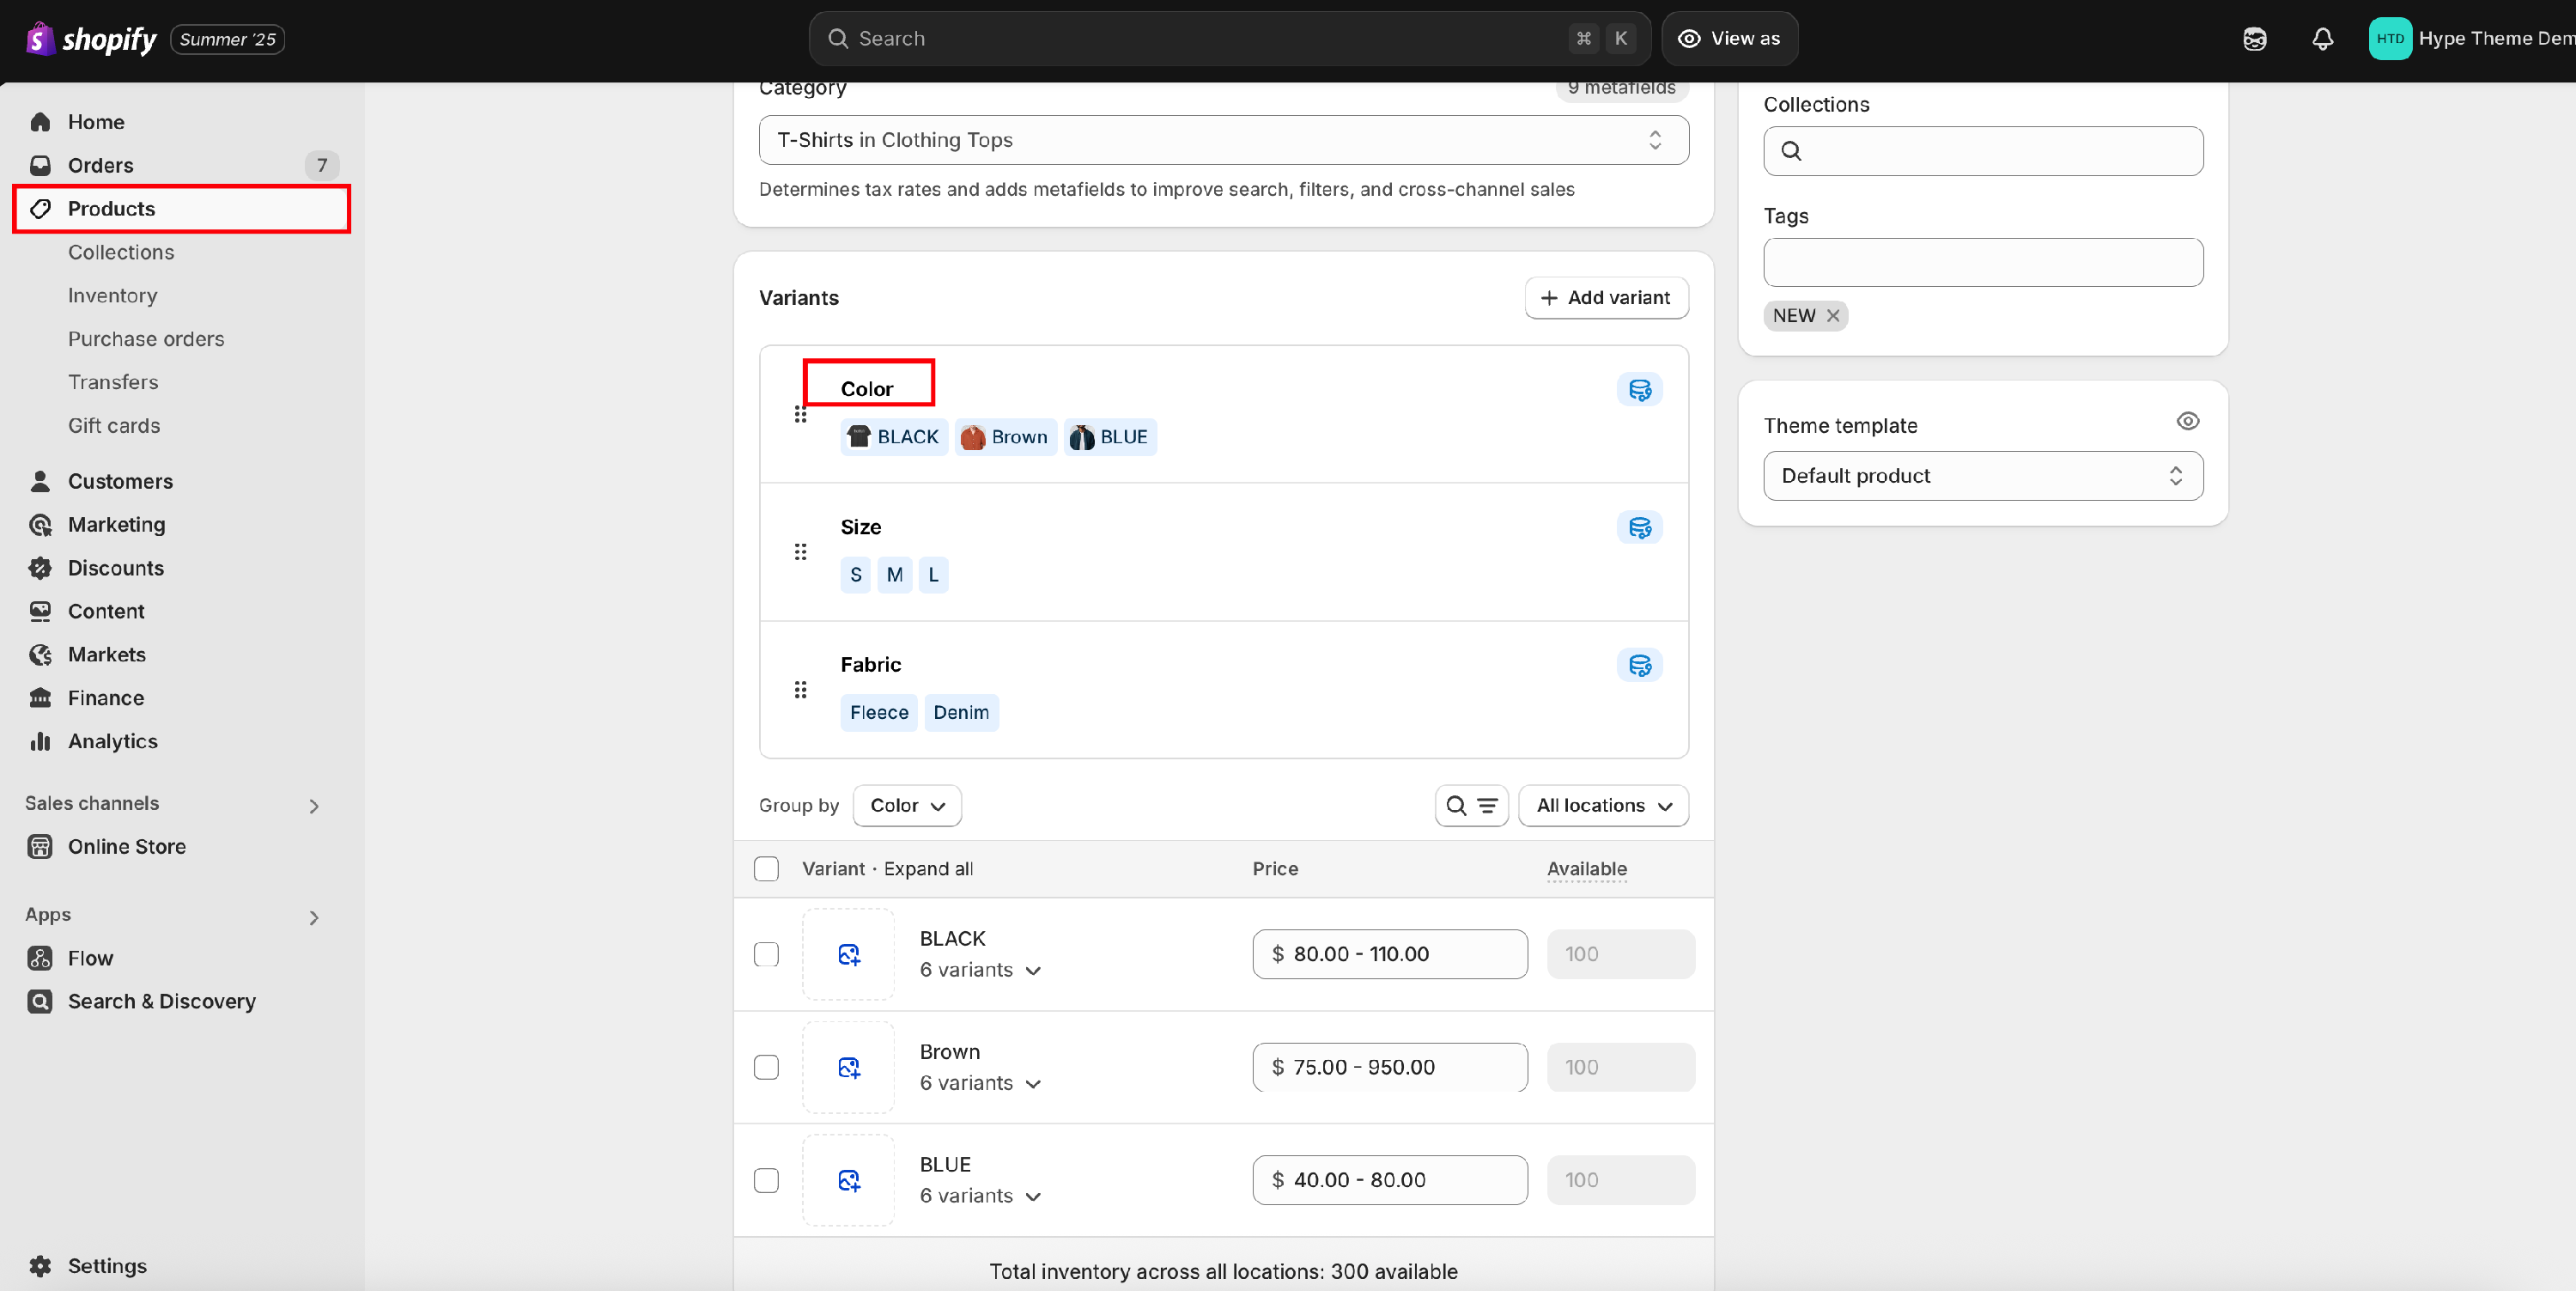Viewport: 2576px width, 1291px height.
Task: Check the Brown variant checkbox
Action: click(766, 1068)
